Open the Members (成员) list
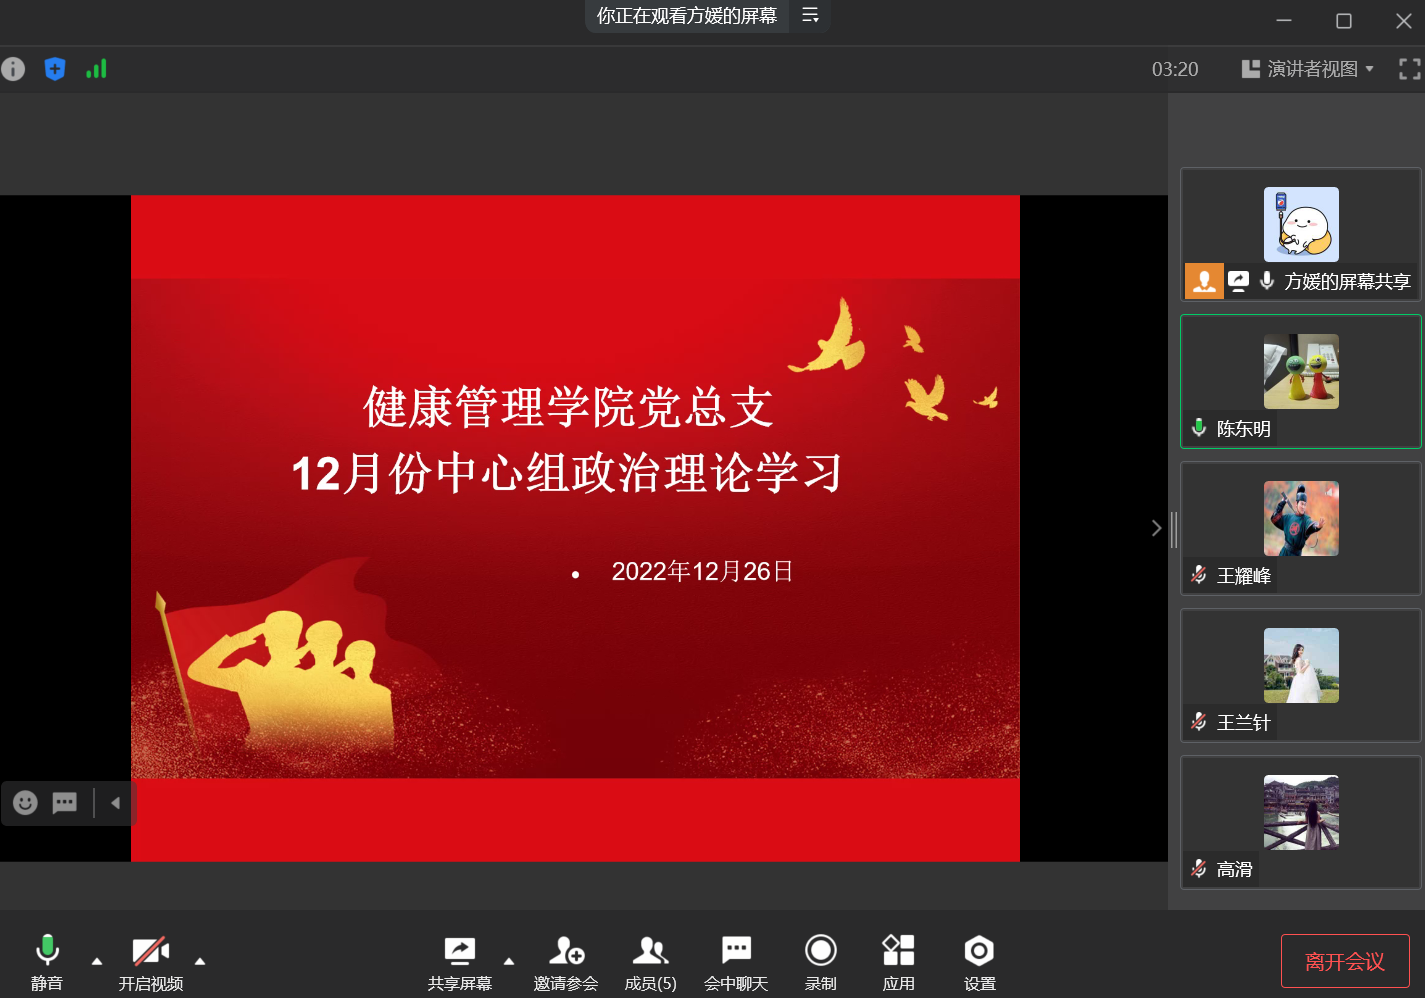 click(x=651, y=962)
